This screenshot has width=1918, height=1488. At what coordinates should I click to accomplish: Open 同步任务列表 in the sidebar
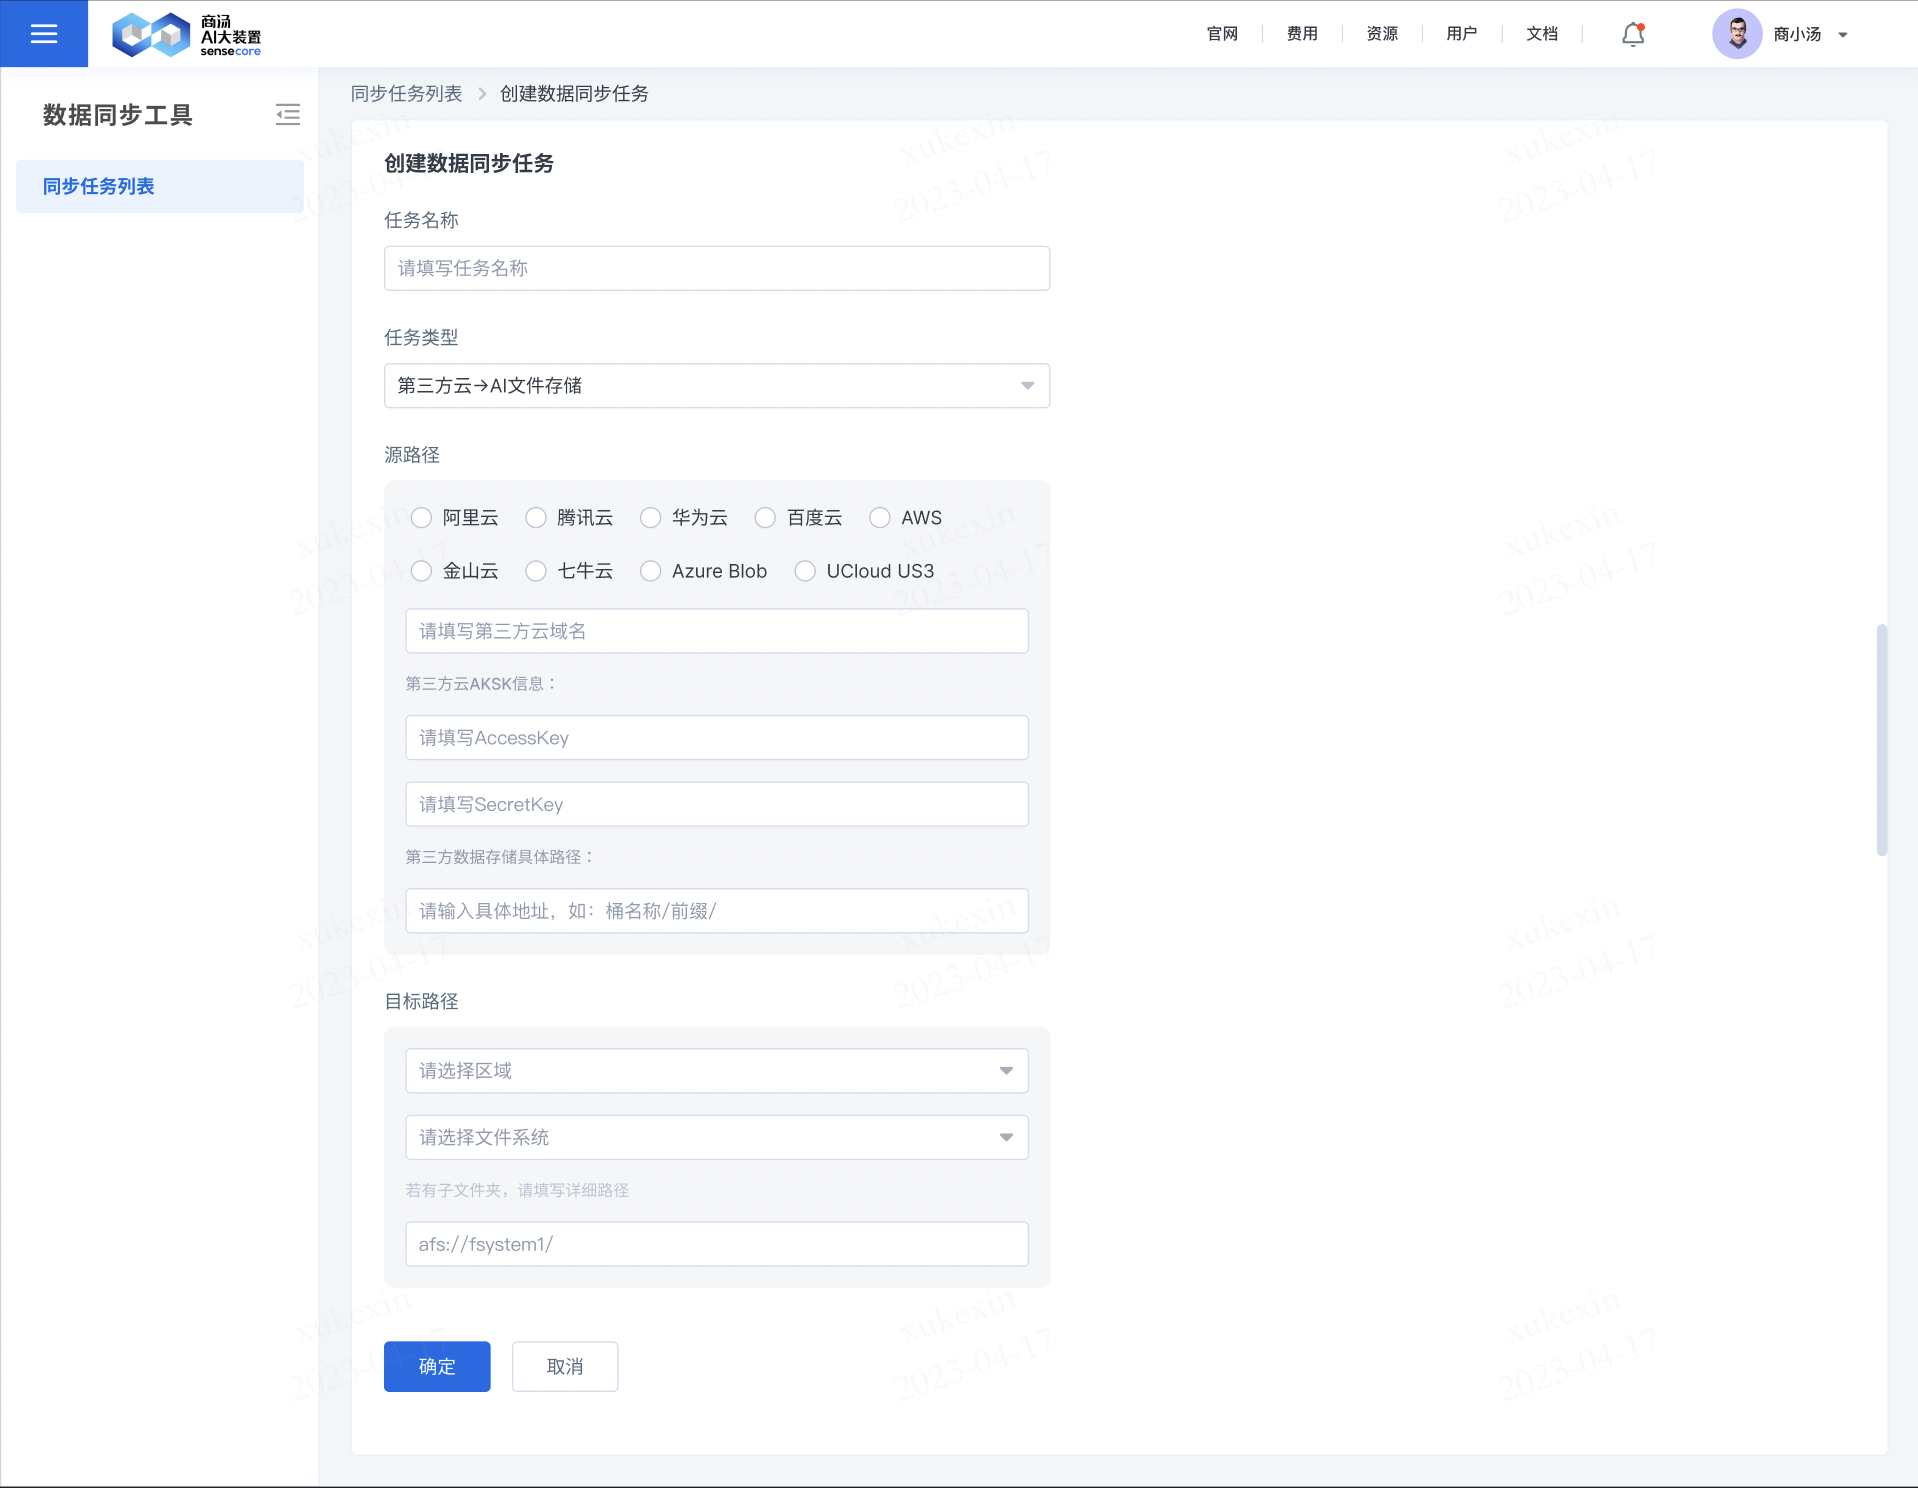[x=99, y=187]
